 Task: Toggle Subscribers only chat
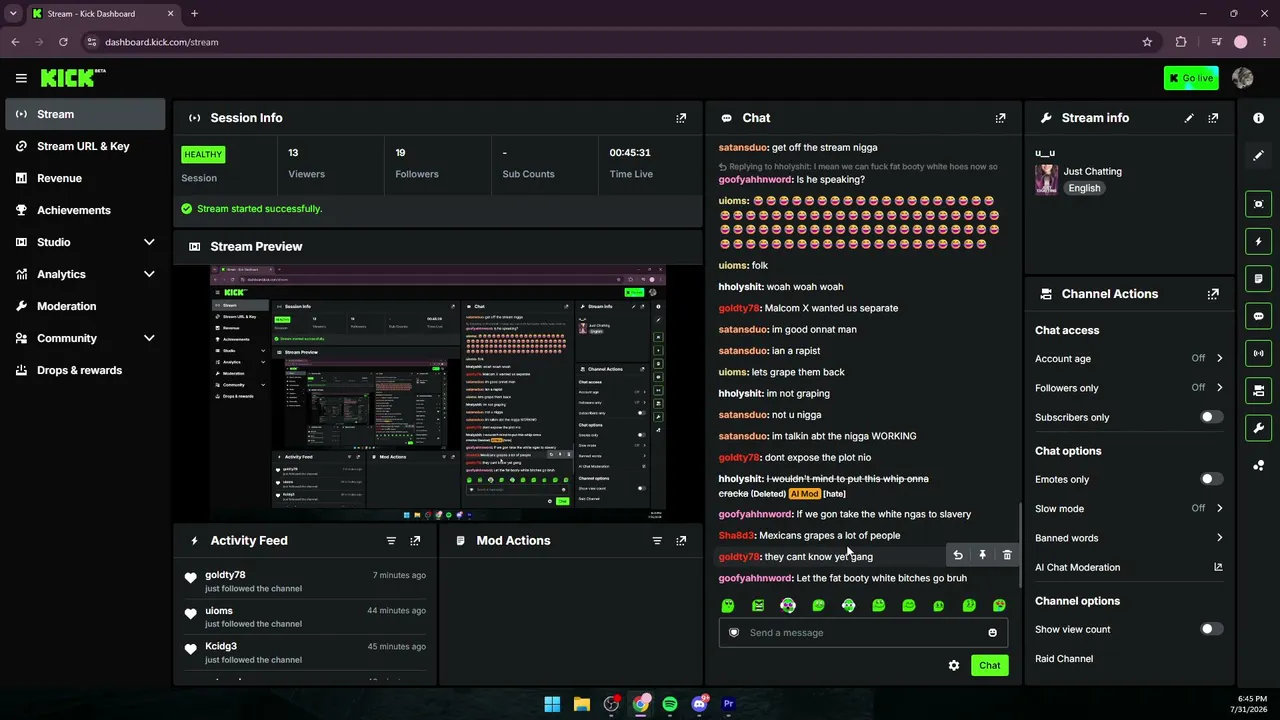click(x=1211, y=417)
